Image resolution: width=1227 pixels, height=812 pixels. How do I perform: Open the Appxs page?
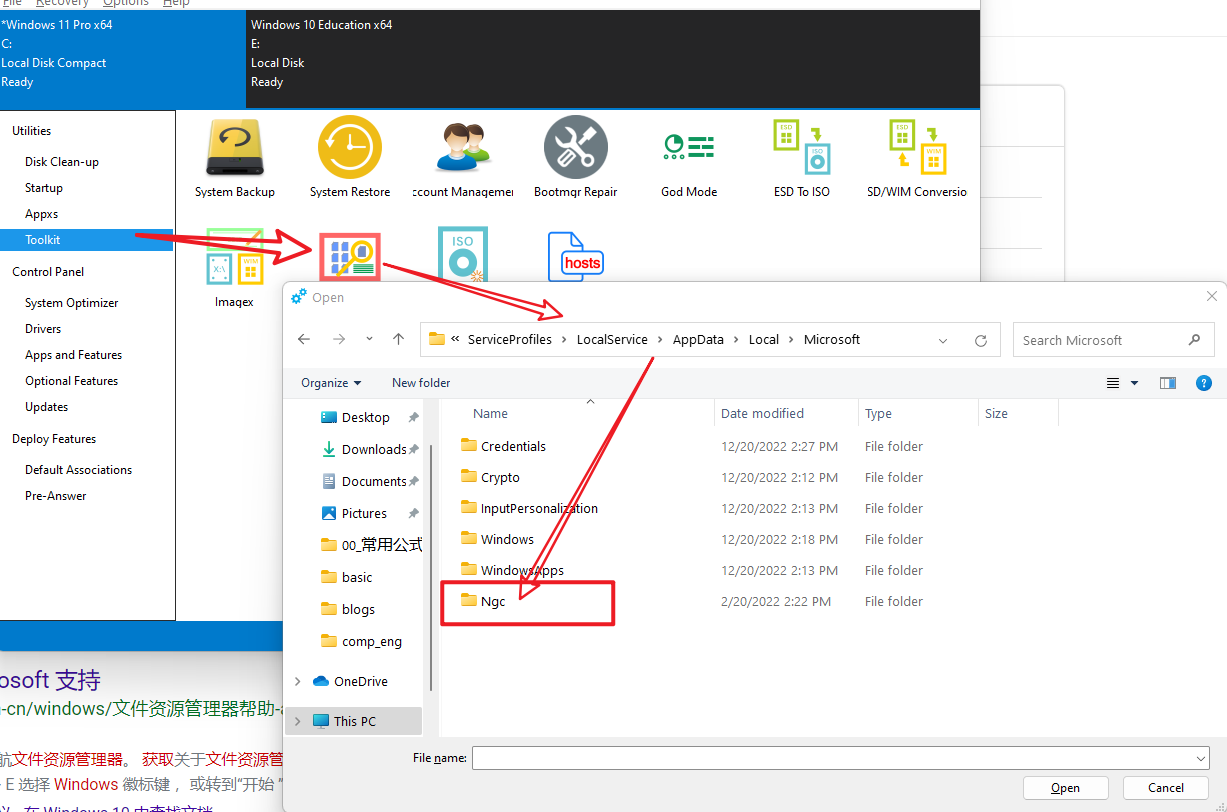(42, 214)
